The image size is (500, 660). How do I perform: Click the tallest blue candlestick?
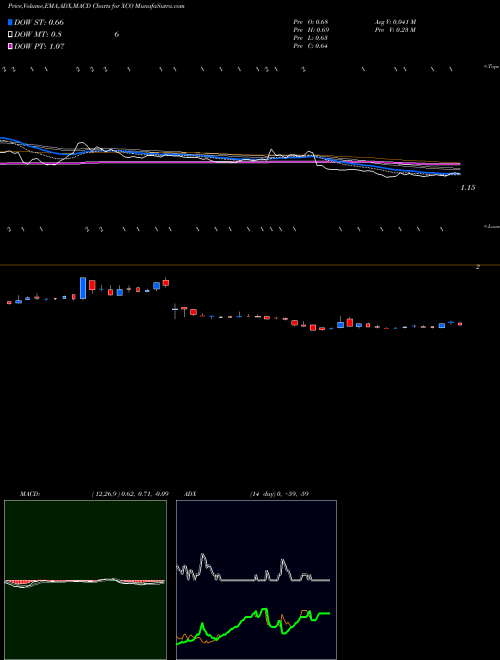point(83,288)
